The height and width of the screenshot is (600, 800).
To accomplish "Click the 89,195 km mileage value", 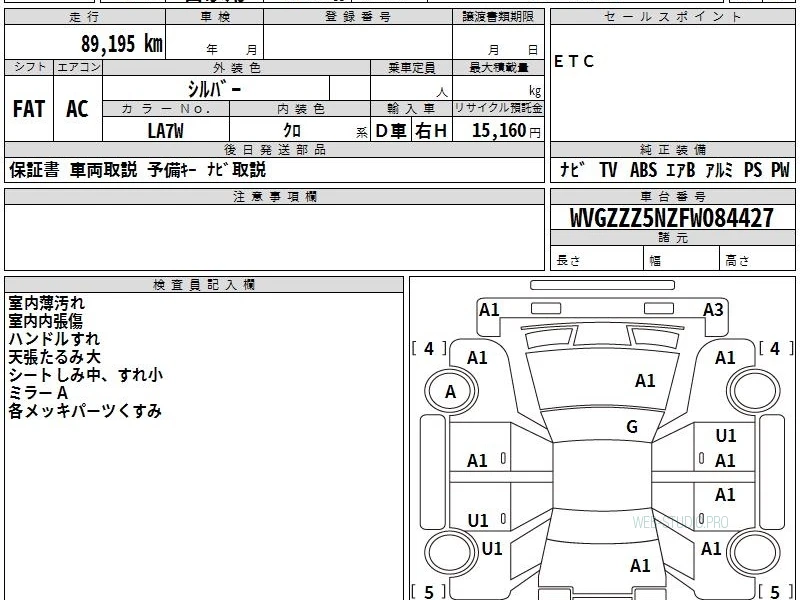I will coord(122,44).
